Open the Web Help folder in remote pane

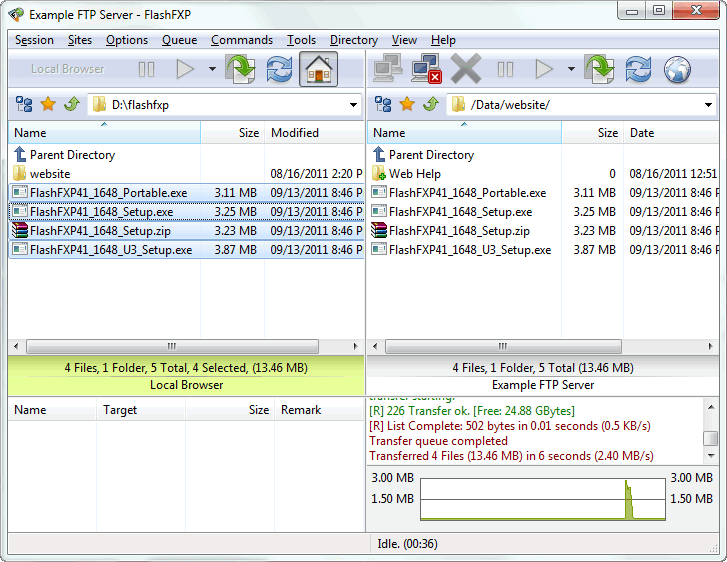(x=414, y=174)
